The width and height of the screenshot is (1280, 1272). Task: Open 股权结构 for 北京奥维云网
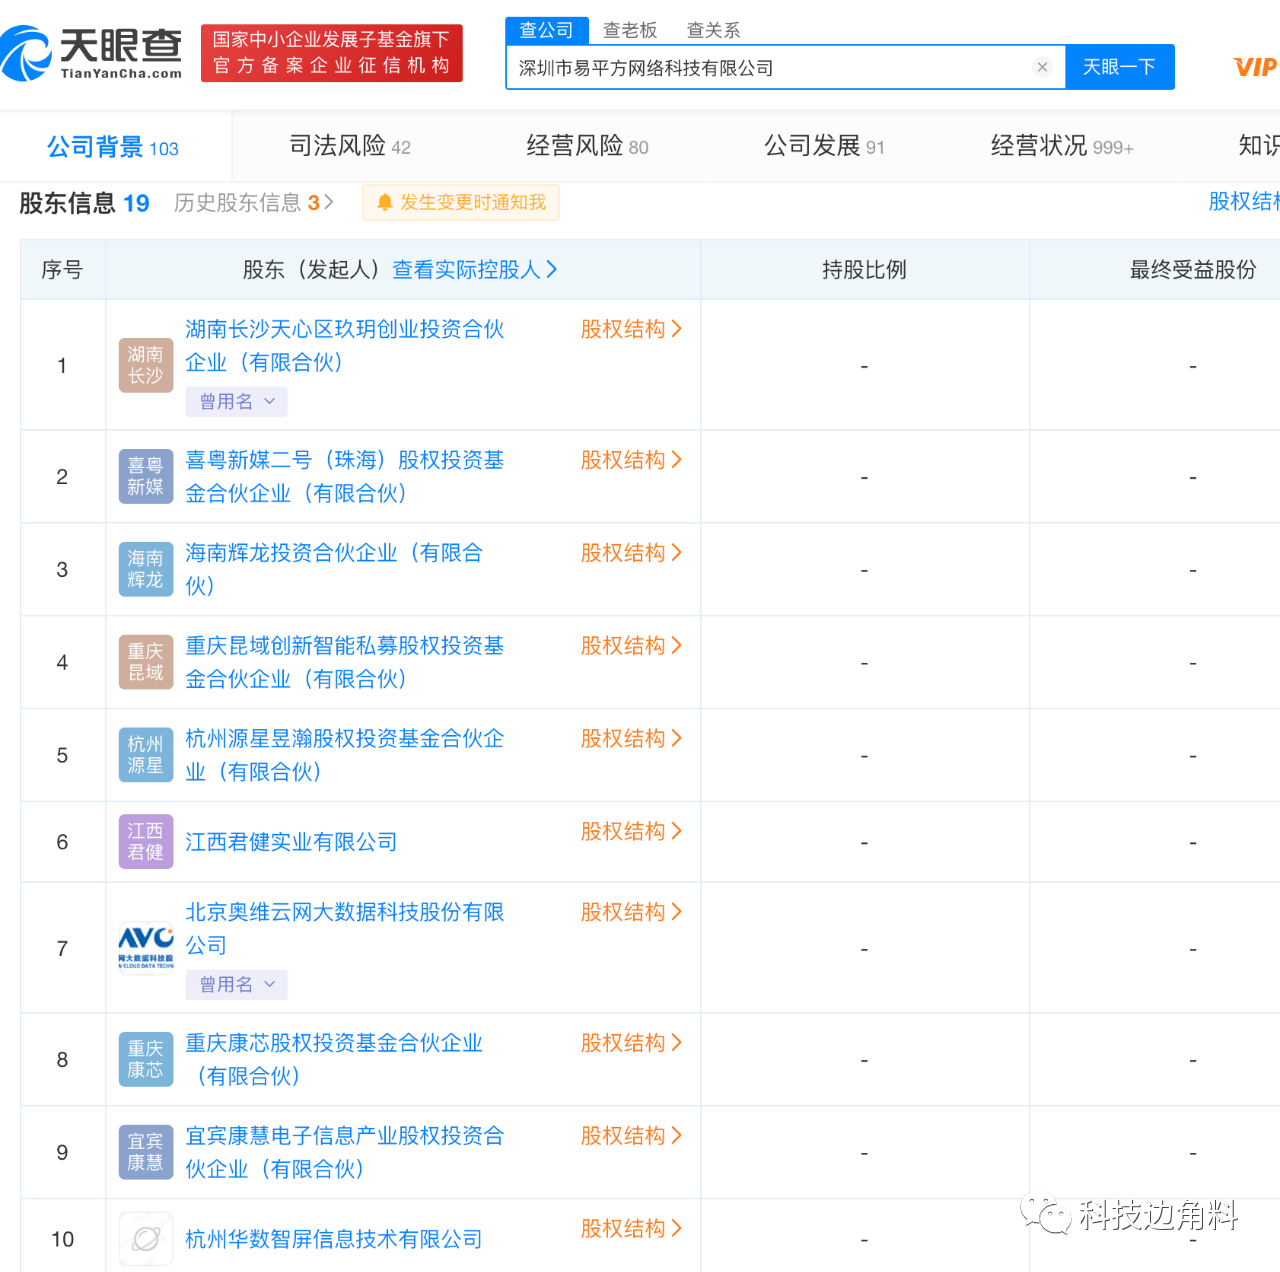[x=631, y=913]
